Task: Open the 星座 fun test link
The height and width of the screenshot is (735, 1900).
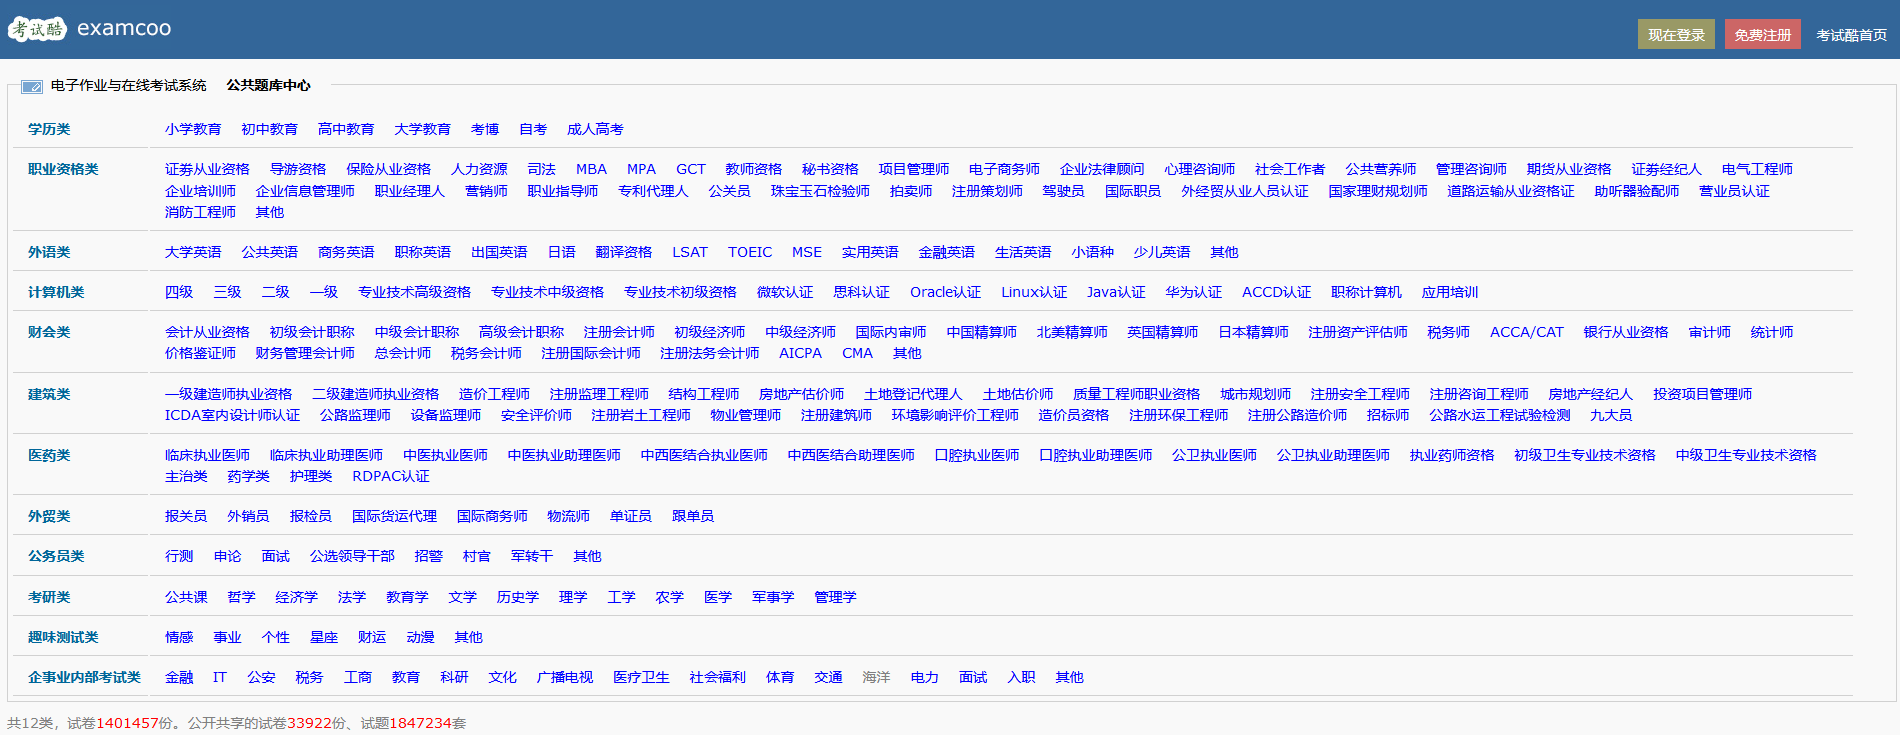Action: pos(323,638)
